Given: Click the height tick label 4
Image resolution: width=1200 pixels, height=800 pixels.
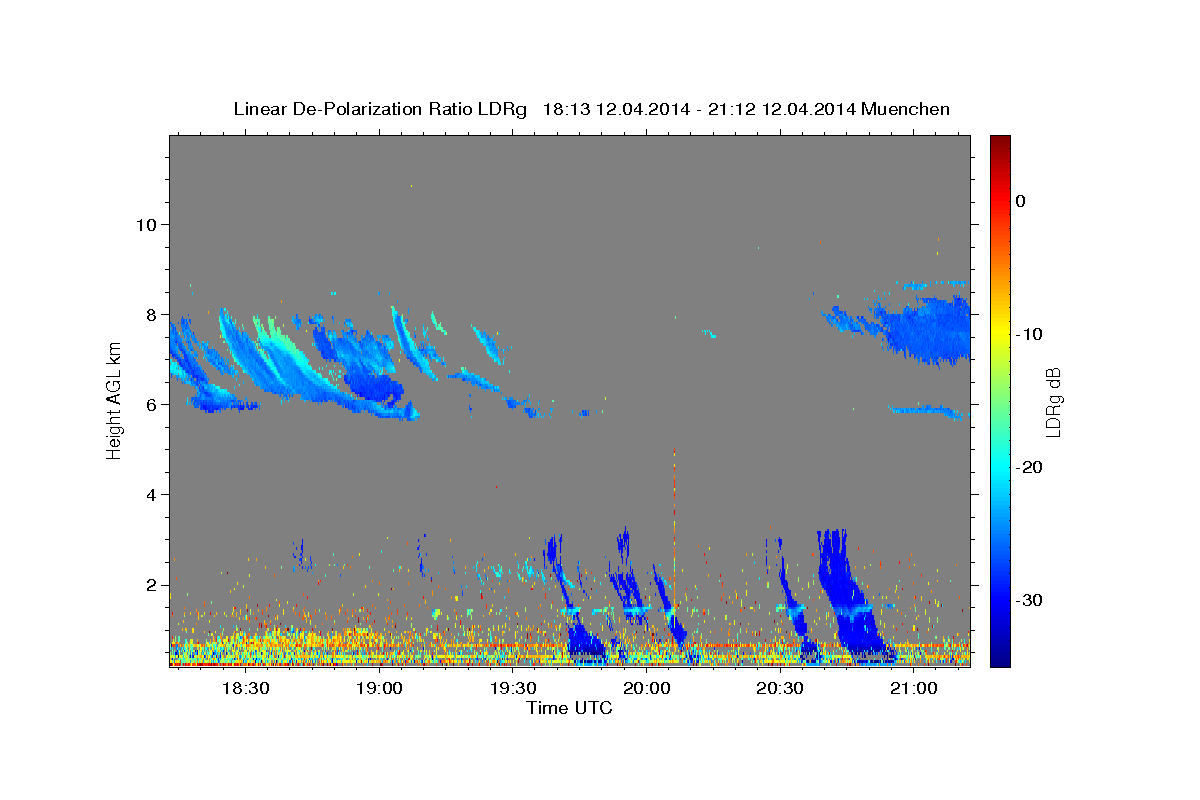Looking at the screenshot, I should point(151,495).
